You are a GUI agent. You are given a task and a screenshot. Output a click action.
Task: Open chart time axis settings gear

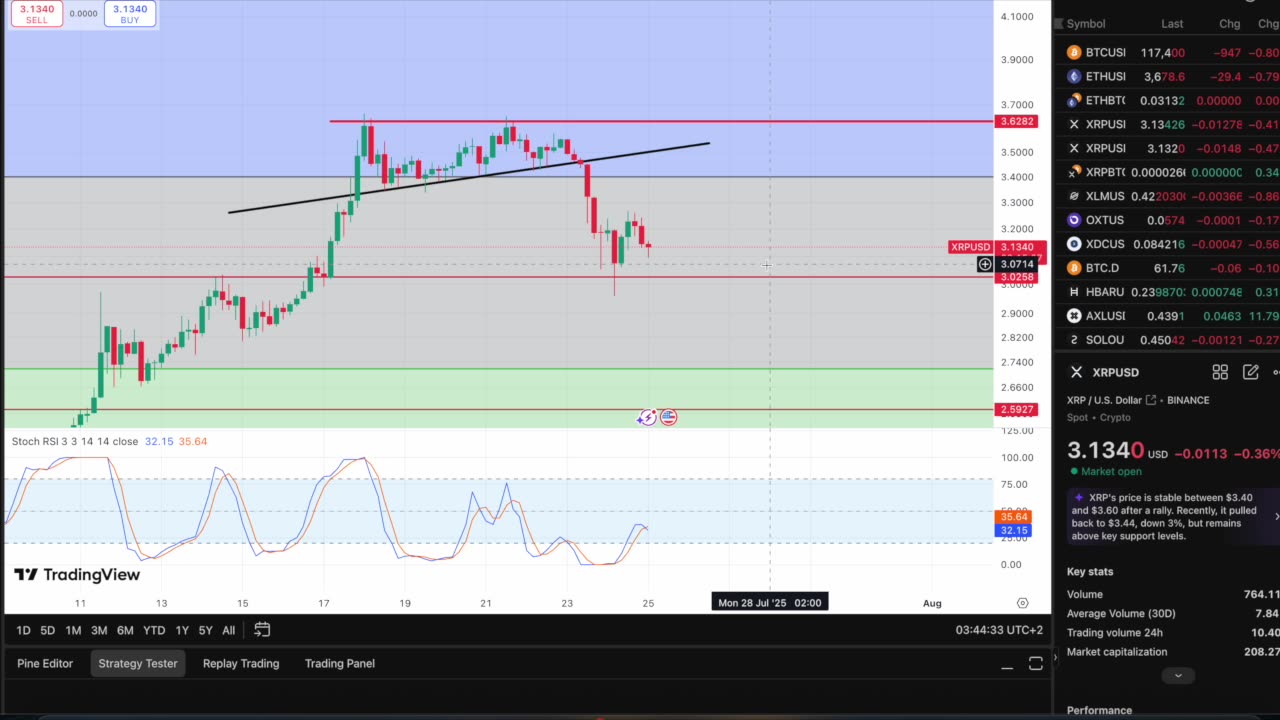click(1022, 603)
